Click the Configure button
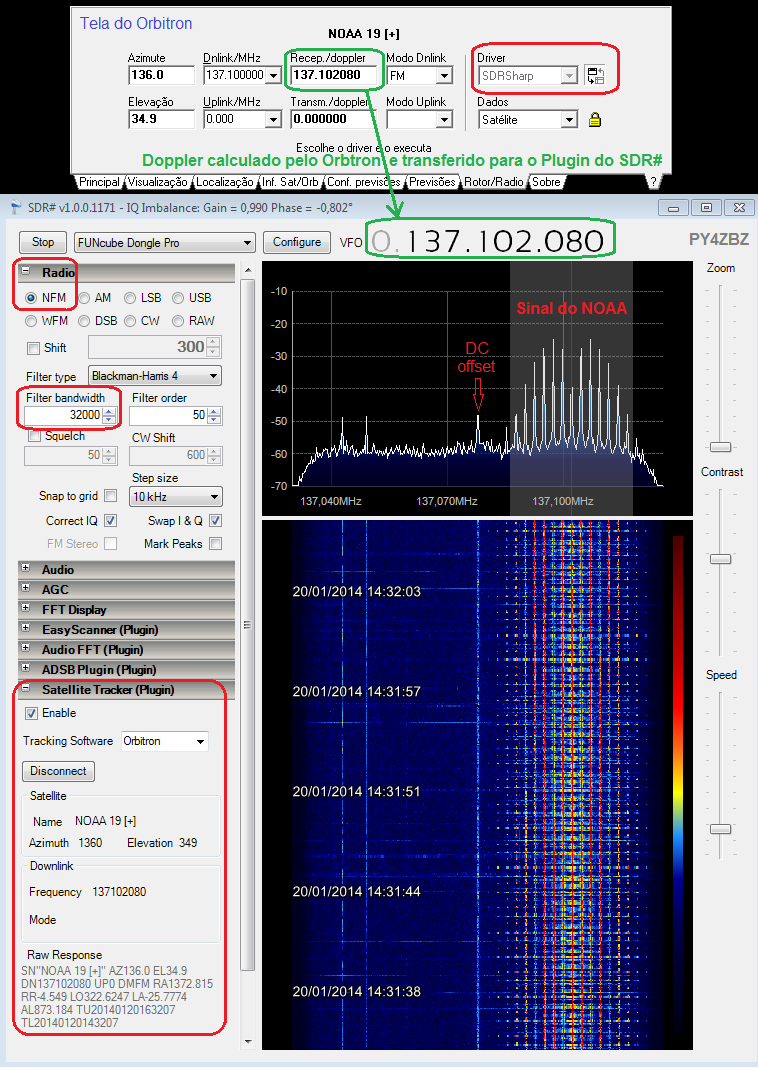Viewport: 758px width, 1068px height. click(297, 242)
